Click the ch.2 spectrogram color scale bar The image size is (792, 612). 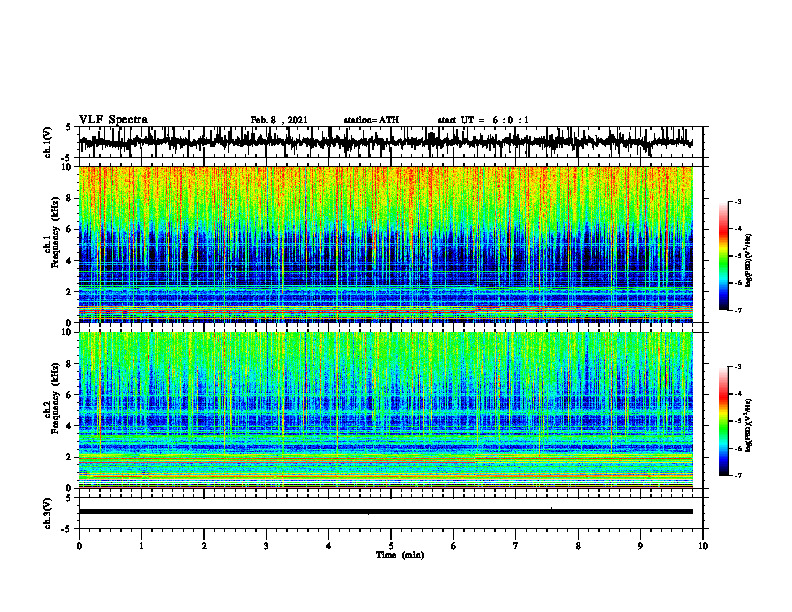tap(723, 421)
